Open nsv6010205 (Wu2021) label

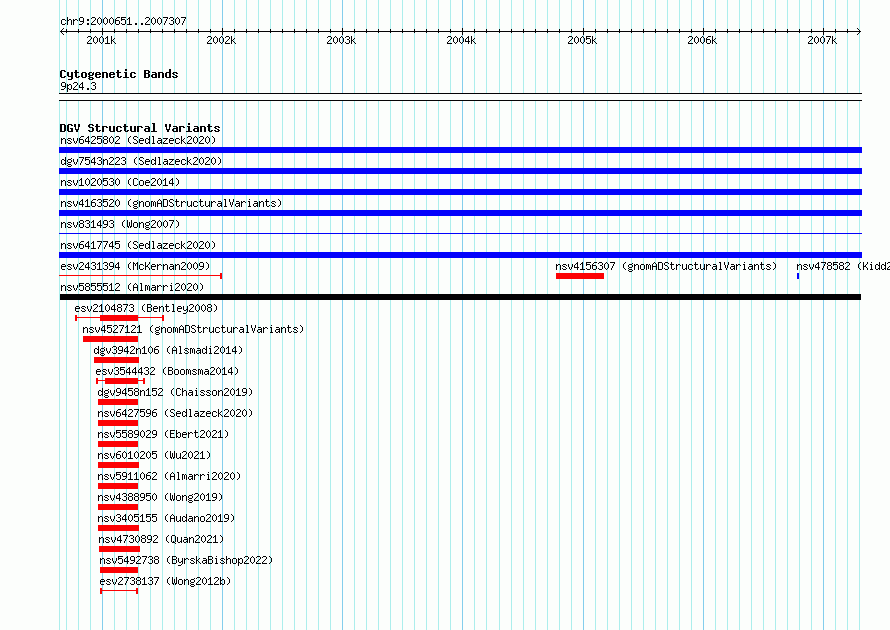[x=154, y=455]
